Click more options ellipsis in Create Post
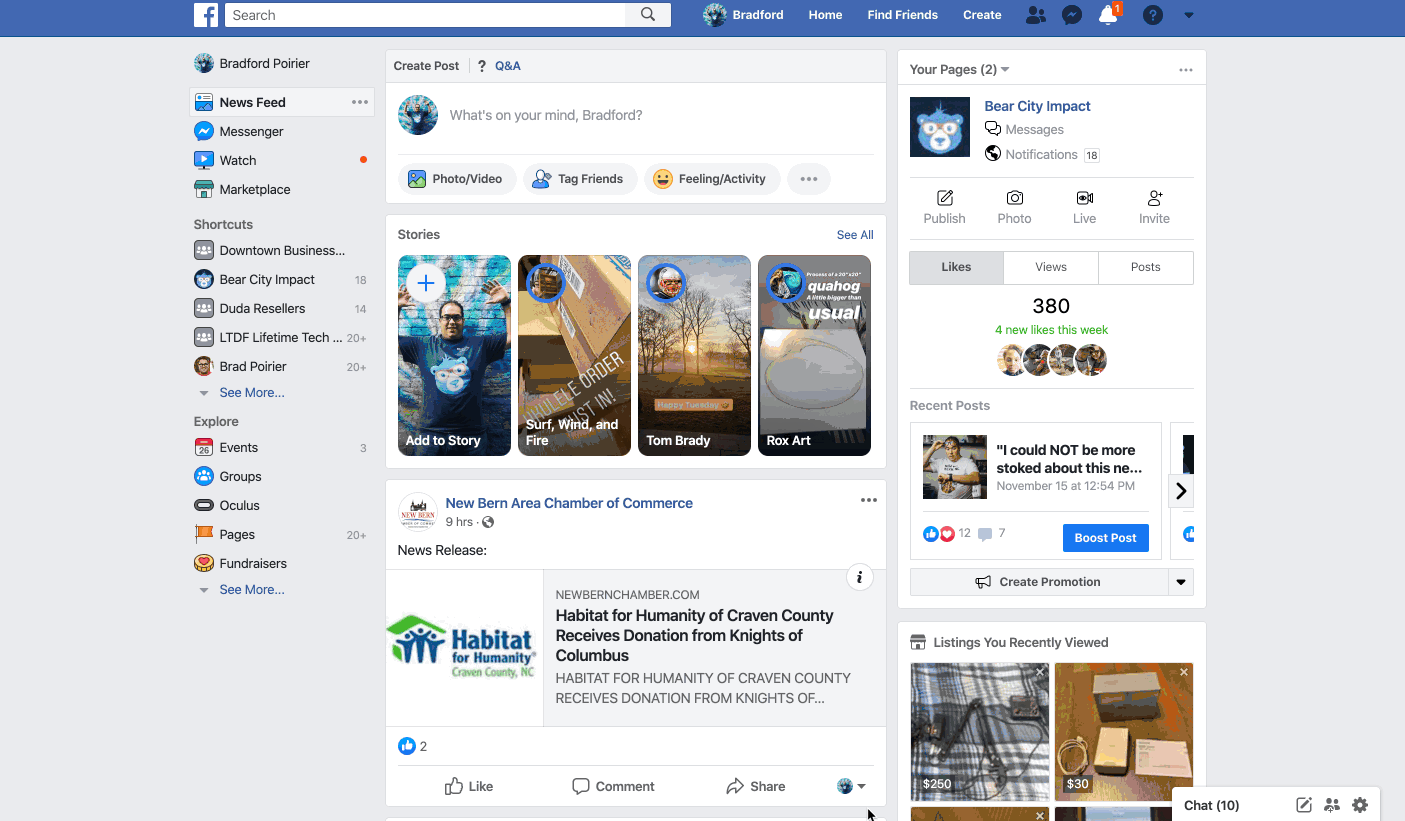Viewport: 1405px width, 821px height. (x=809, y=179)
